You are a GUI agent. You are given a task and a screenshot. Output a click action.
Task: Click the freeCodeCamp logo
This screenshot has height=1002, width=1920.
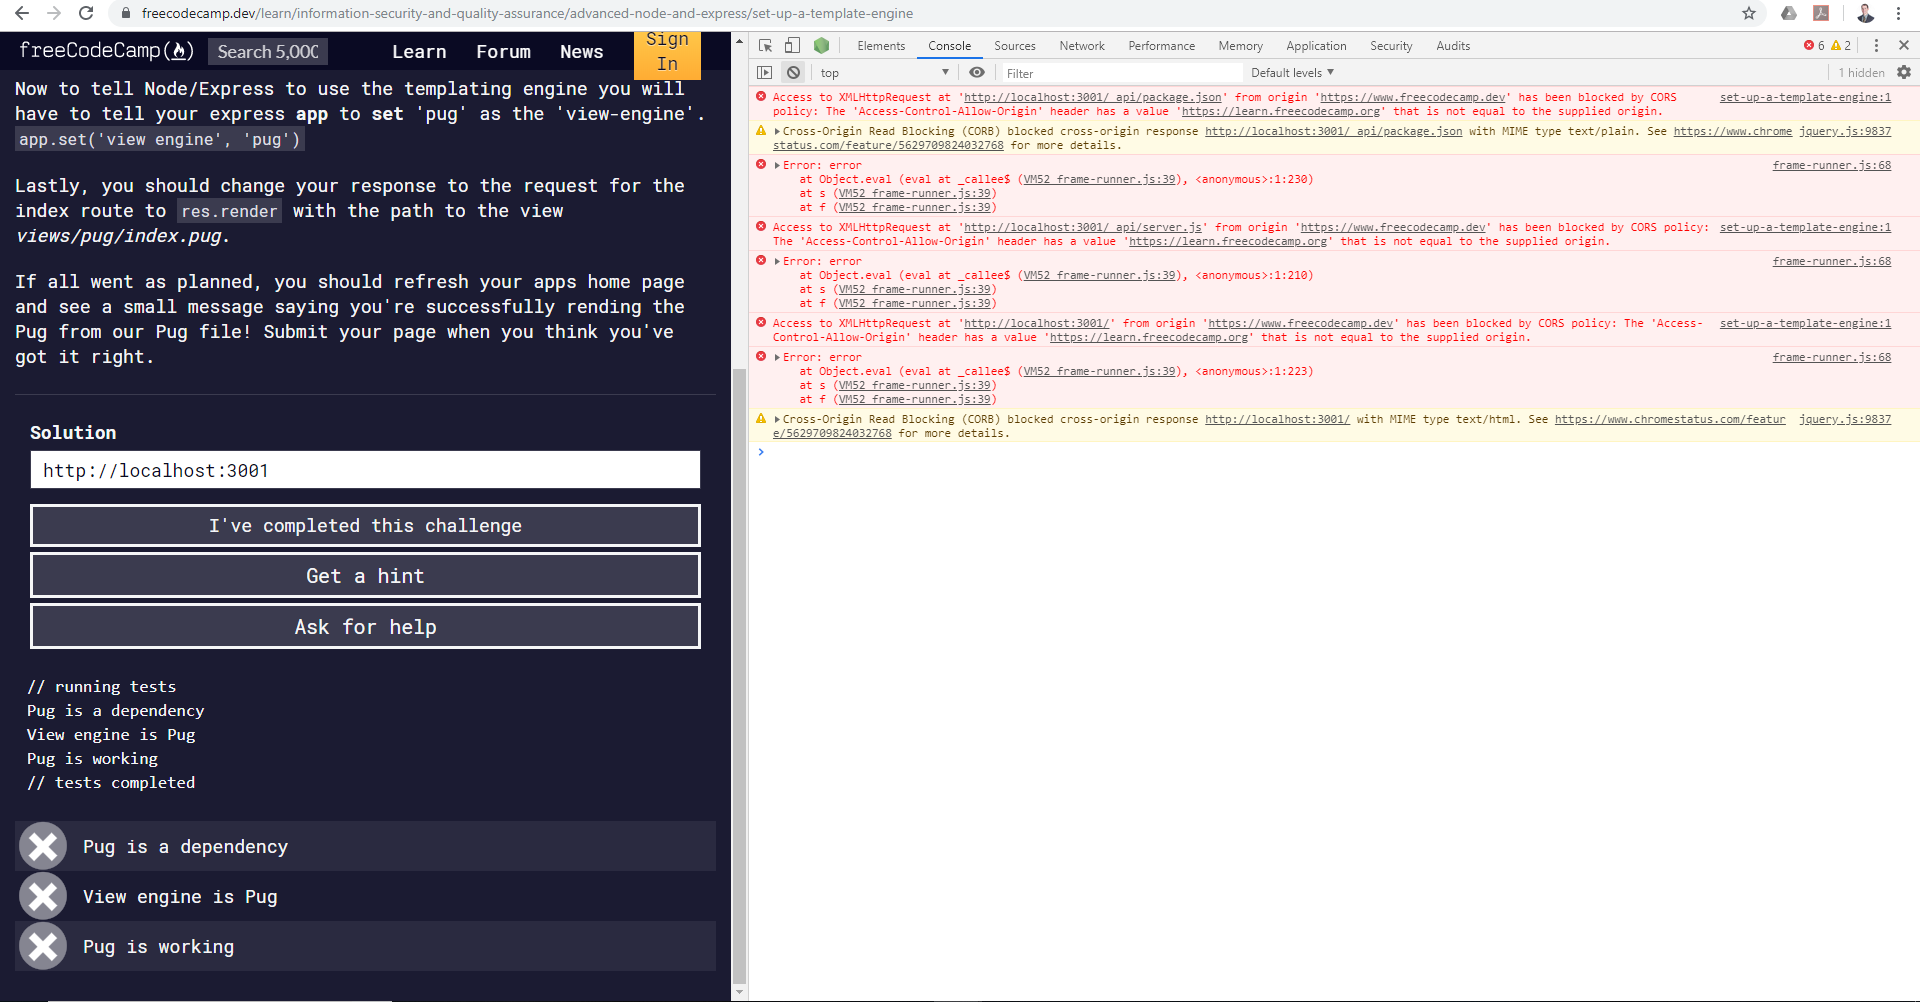click(106, 50)
